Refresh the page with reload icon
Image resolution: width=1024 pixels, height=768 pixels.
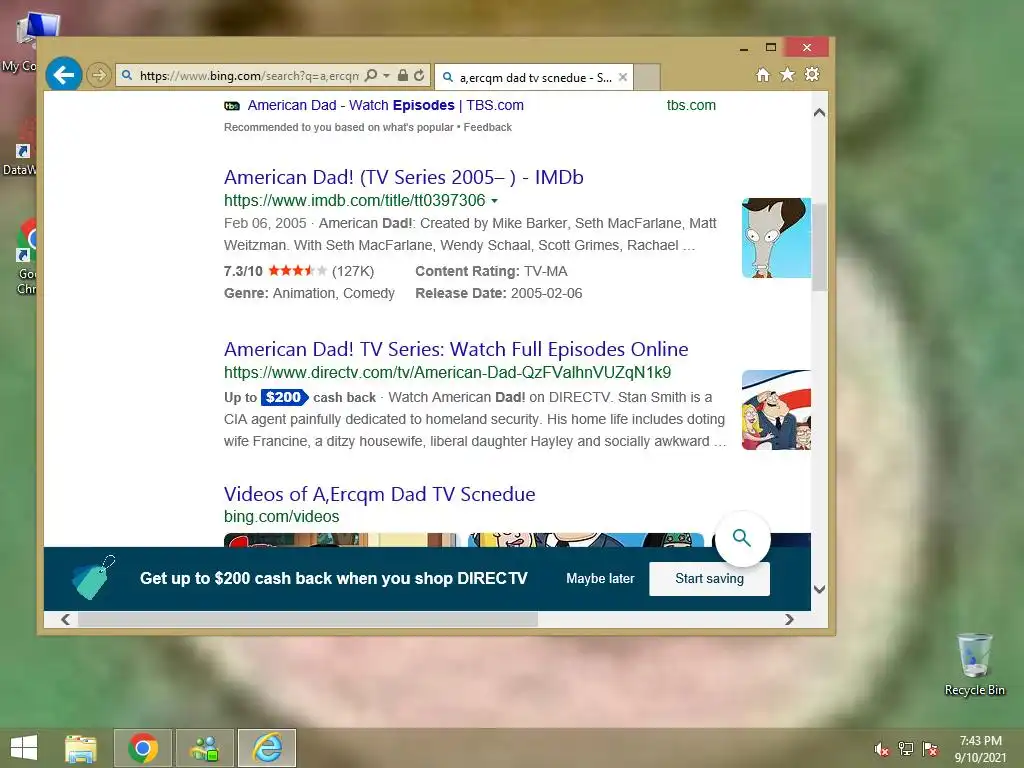click(x=419, y=75)
